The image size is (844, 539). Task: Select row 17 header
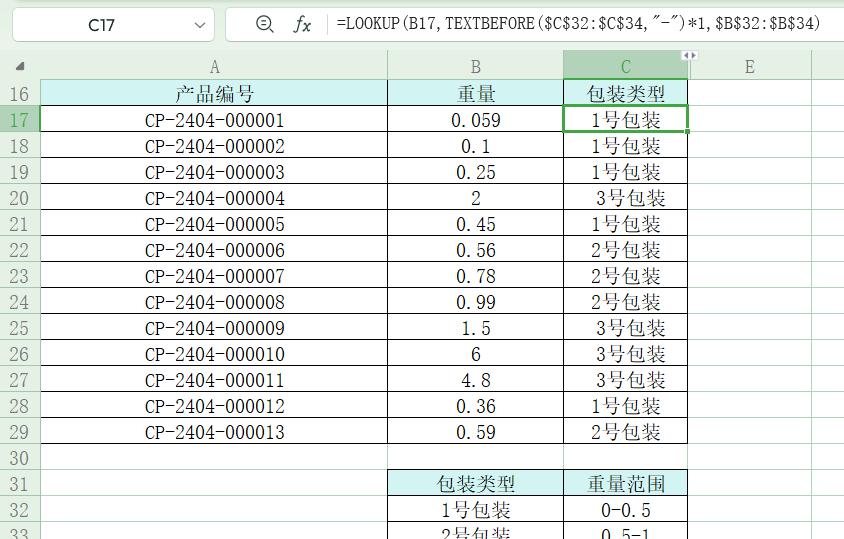pyautogui.click(x=20, y=120)
